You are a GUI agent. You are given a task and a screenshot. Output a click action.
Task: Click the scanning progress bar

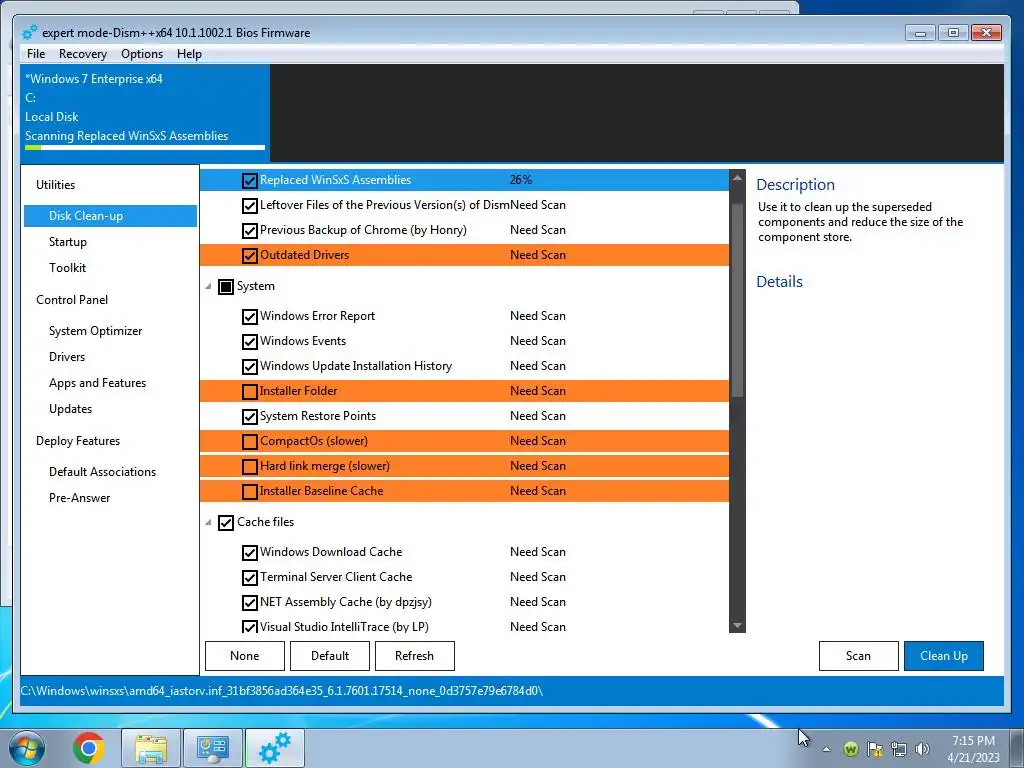(x=145, y=148)
